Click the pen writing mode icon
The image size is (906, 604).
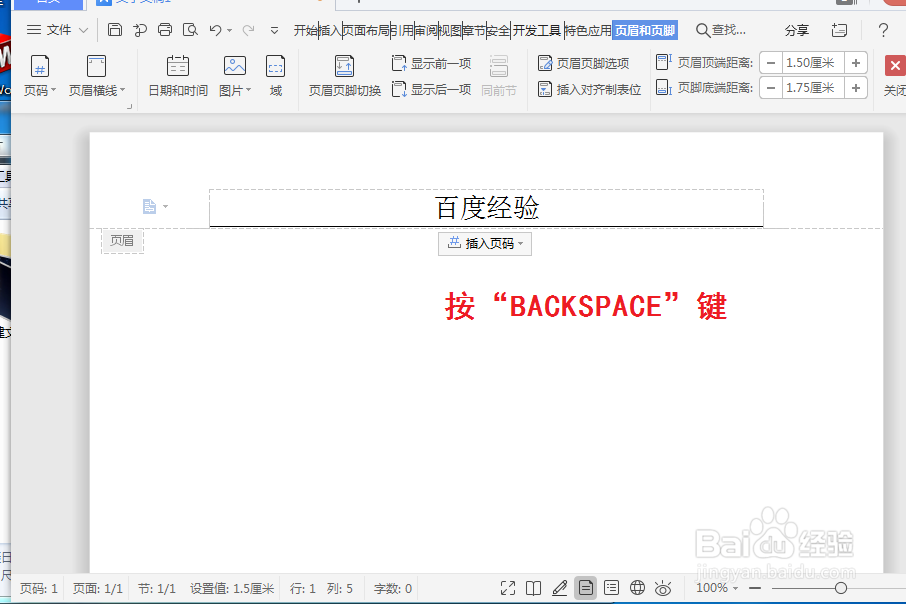tap(559, 588)
